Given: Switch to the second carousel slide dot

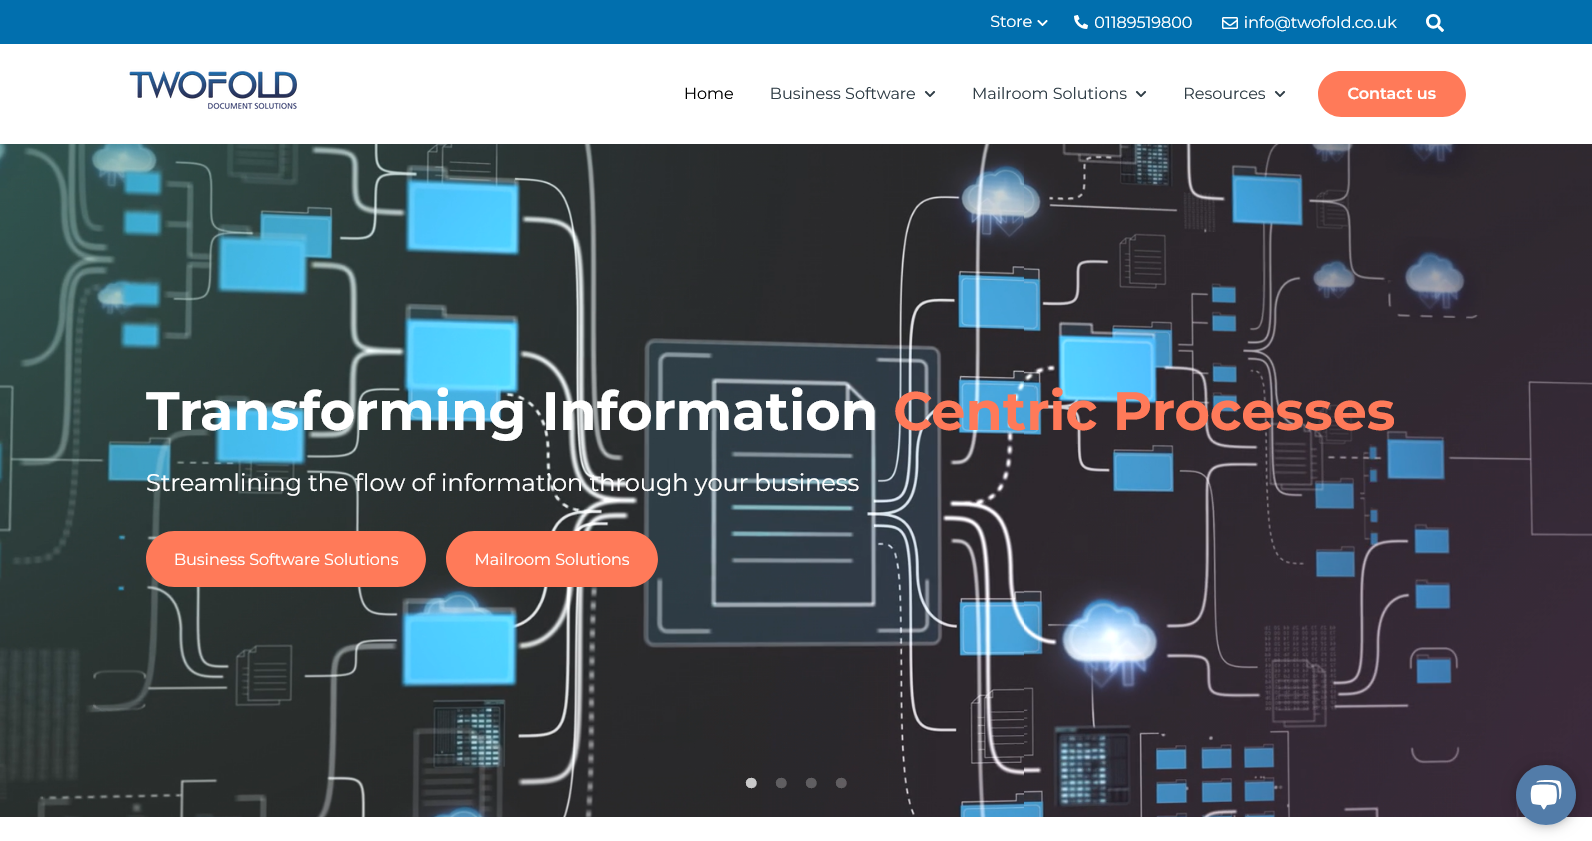Looking at the screenshot, I should 781,783.
